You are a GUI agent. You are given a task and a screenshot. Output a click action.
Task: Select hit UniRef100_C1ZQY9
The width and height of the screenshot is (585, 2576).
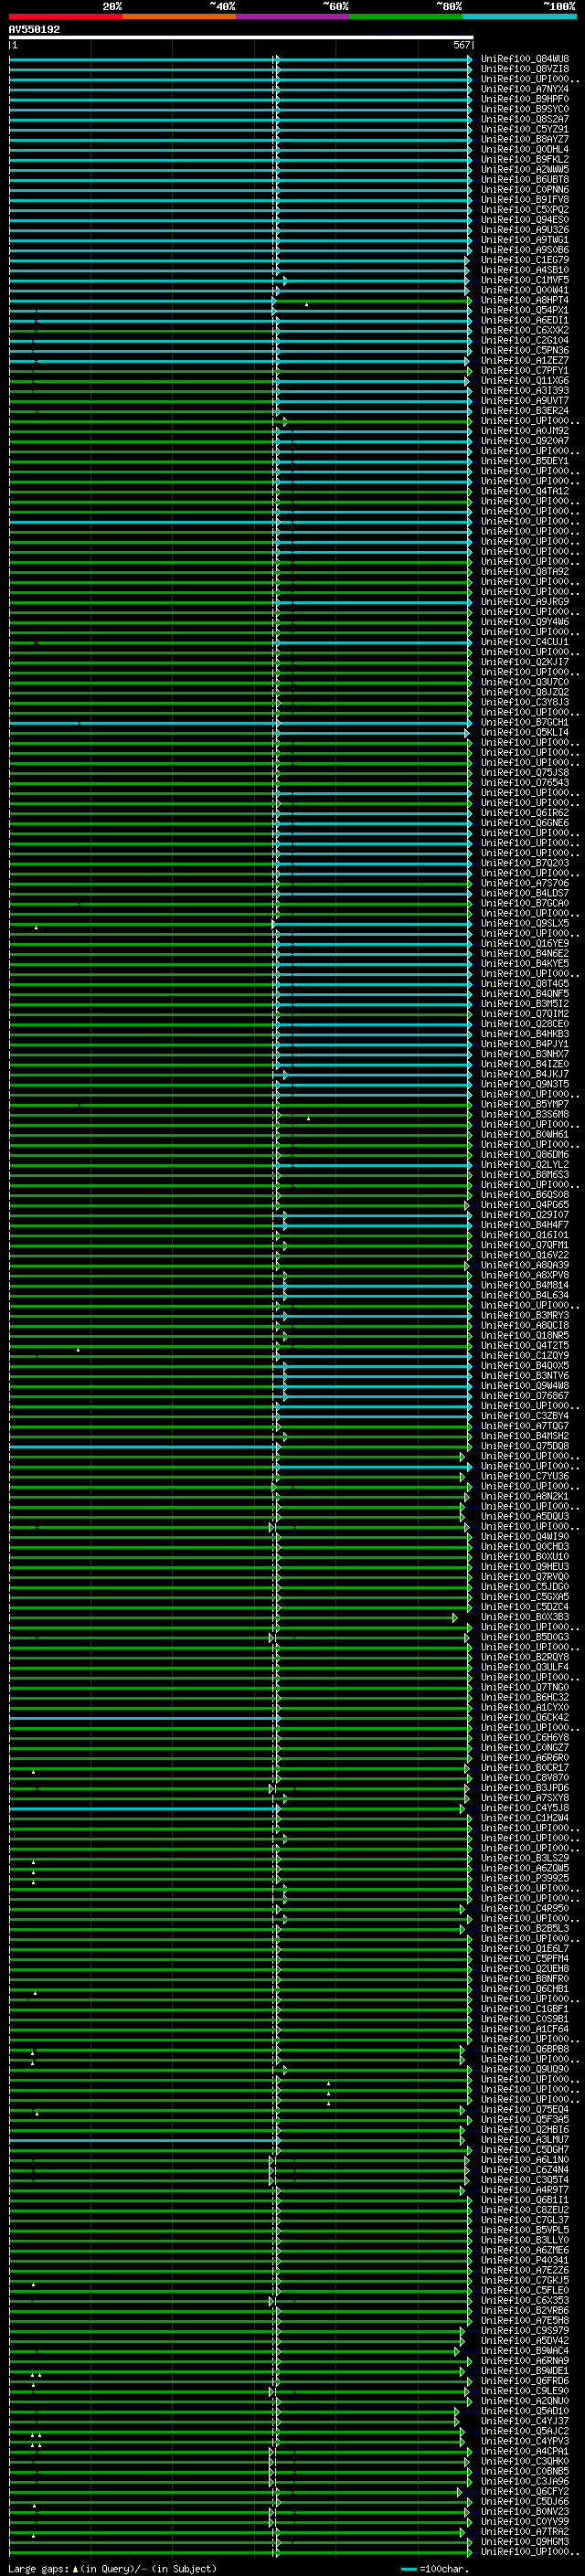525,1355
